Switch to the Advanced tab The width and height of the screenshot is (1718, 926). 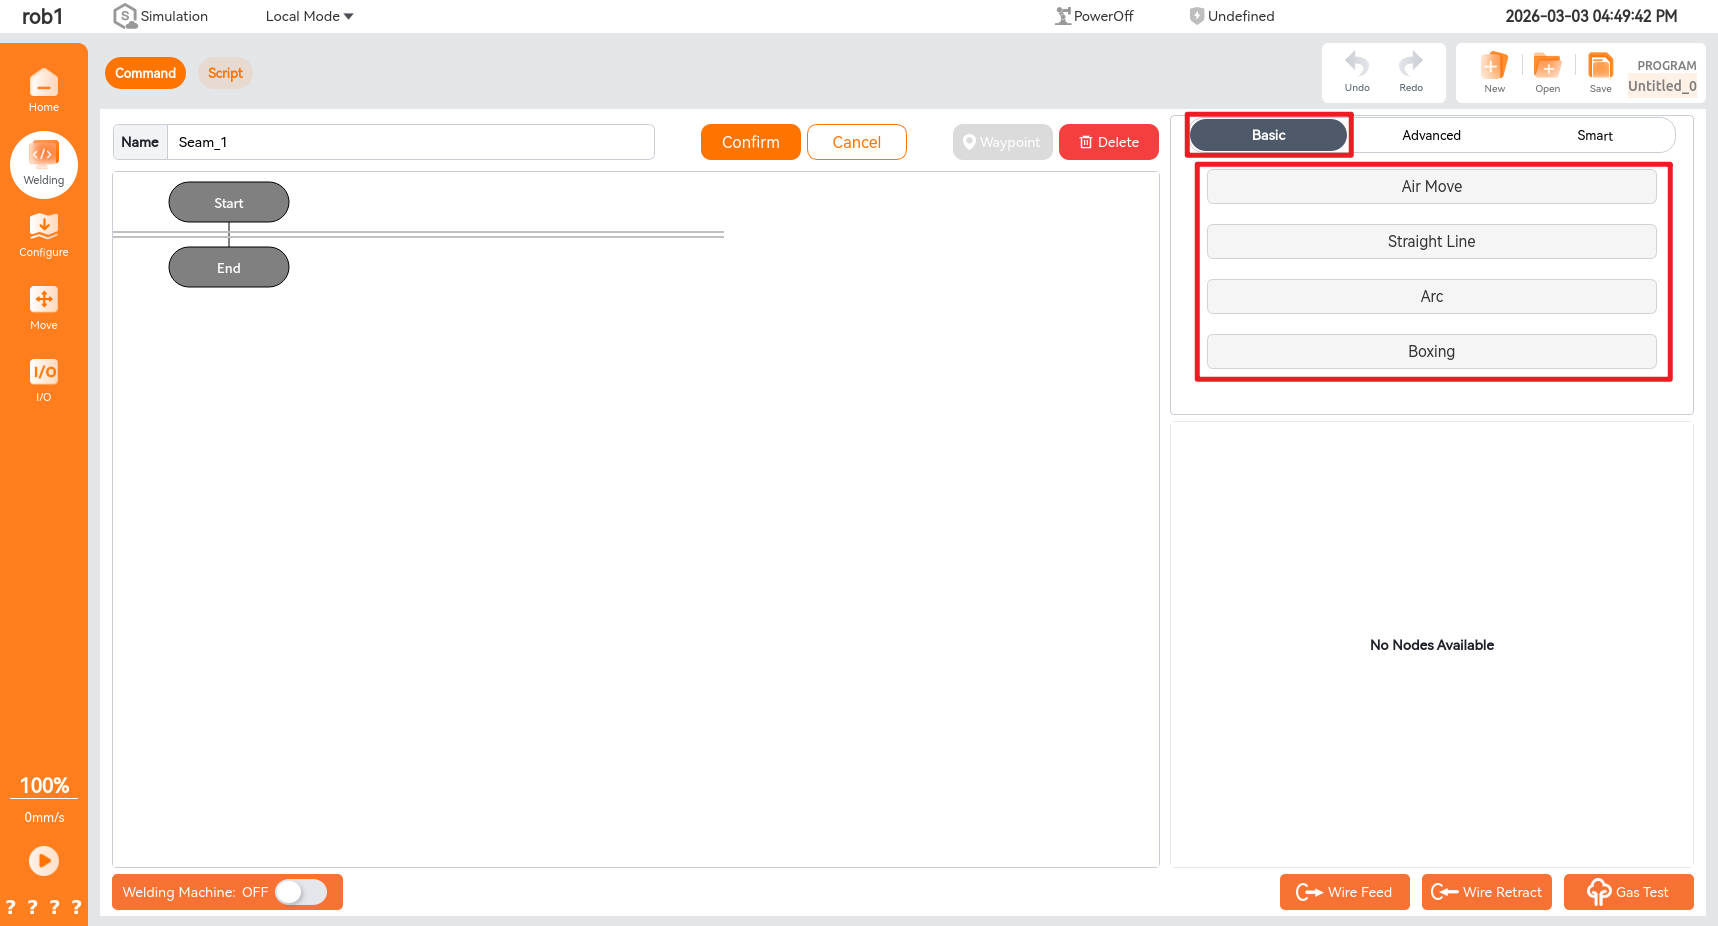tap(1431, 135)
